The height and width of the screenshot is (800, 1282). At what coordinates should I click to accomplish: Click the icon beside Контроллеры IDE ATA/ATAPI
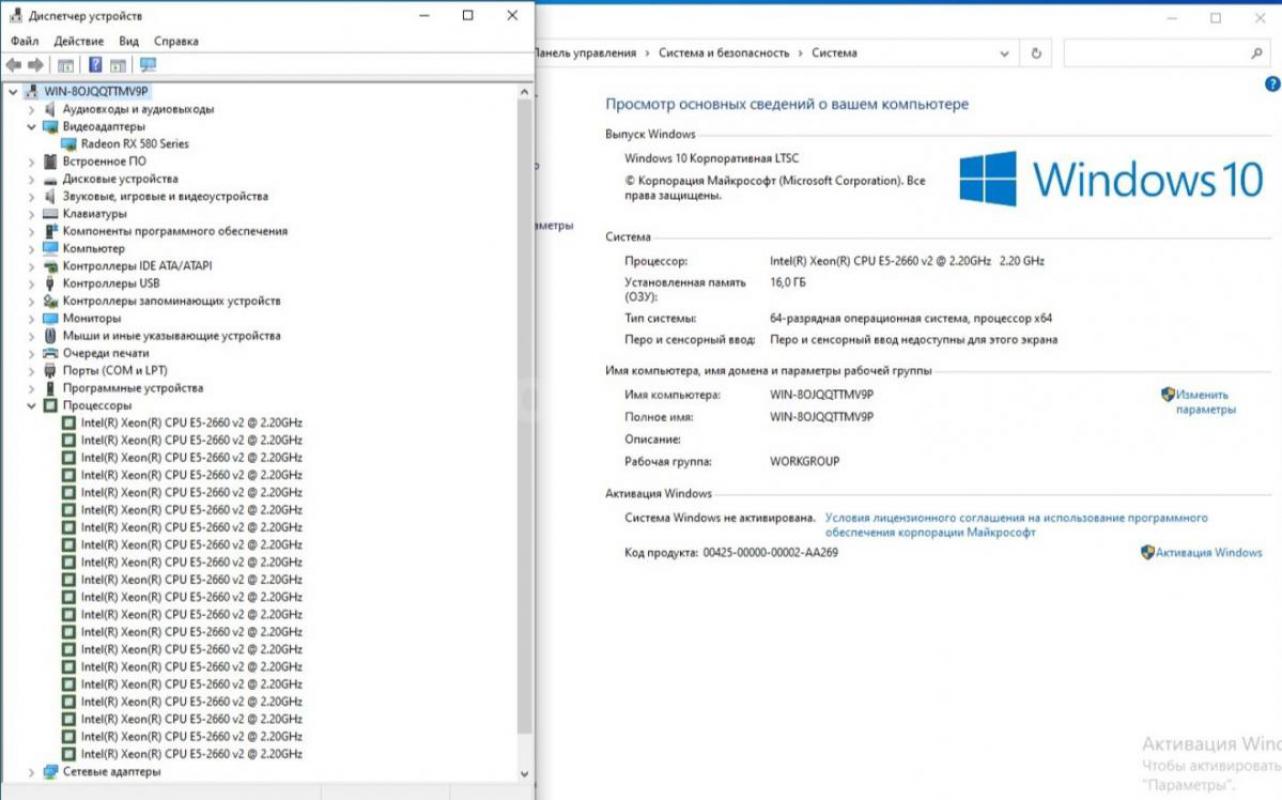pyautogui.click(x=51, y=266)
